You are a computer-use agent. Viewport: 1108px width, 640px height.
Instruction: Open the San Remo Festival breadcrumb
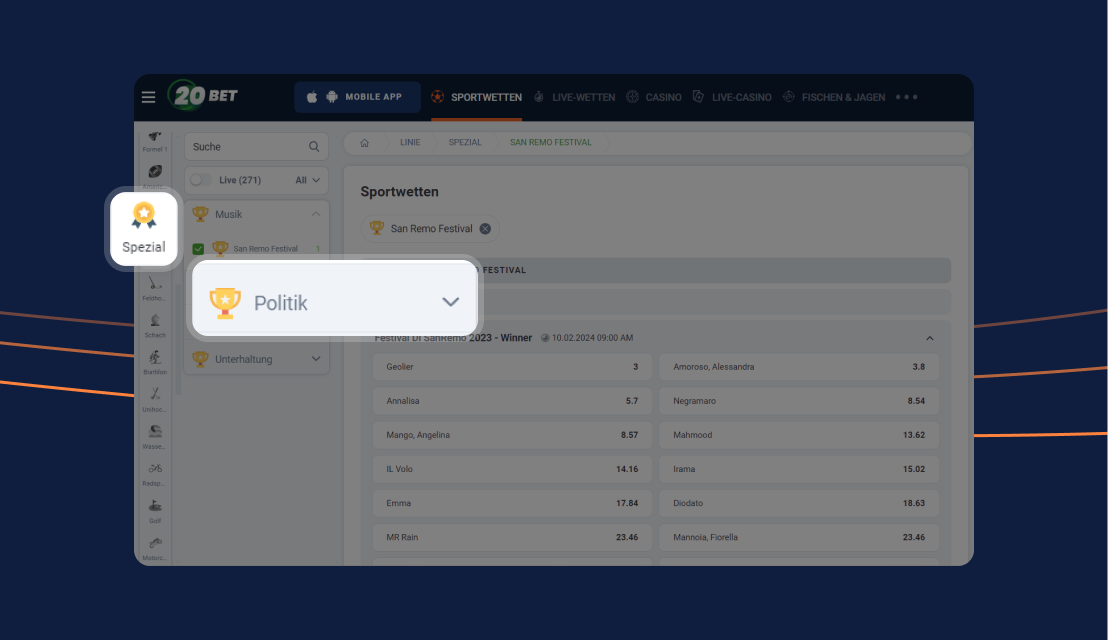click(x=550, y=143)
